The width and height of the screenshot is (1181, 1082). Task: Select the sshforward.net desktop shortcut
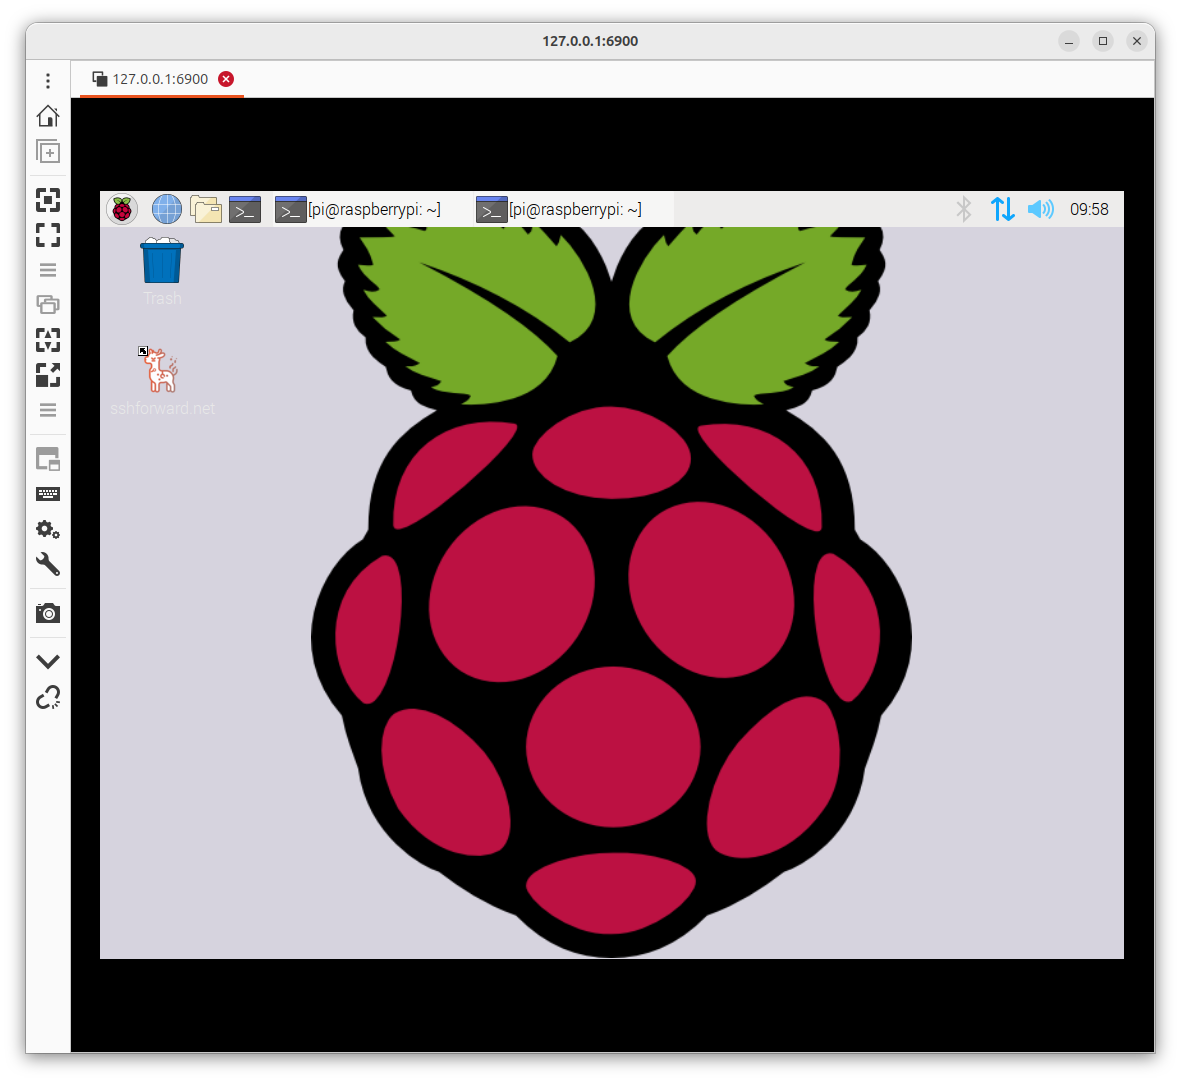coord(162,382)
